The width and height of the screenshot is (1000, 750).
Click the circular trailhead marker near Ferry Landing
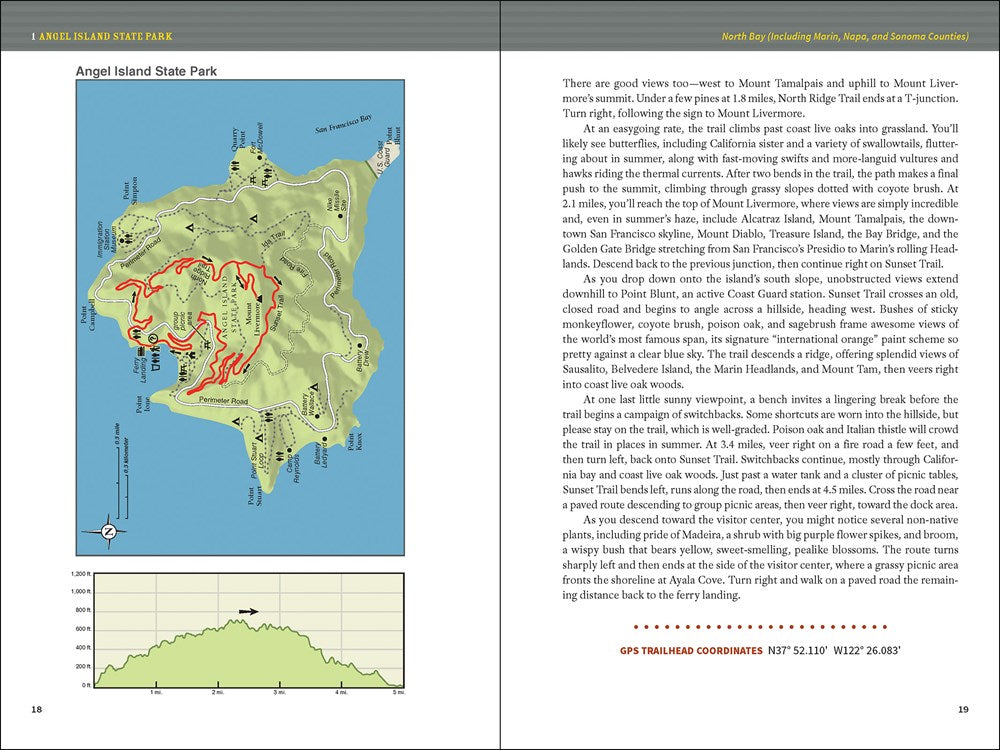click(x=152, y=339)
